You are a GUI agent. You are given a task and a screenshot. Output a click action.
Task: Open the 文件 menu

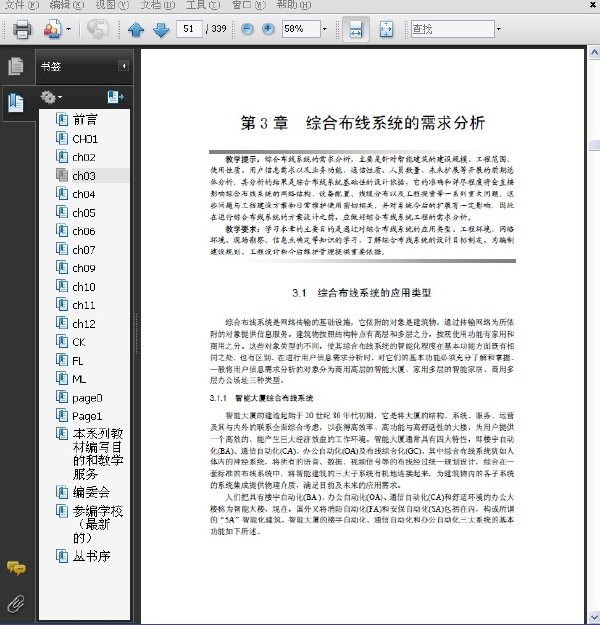click(x=22, y=5)
